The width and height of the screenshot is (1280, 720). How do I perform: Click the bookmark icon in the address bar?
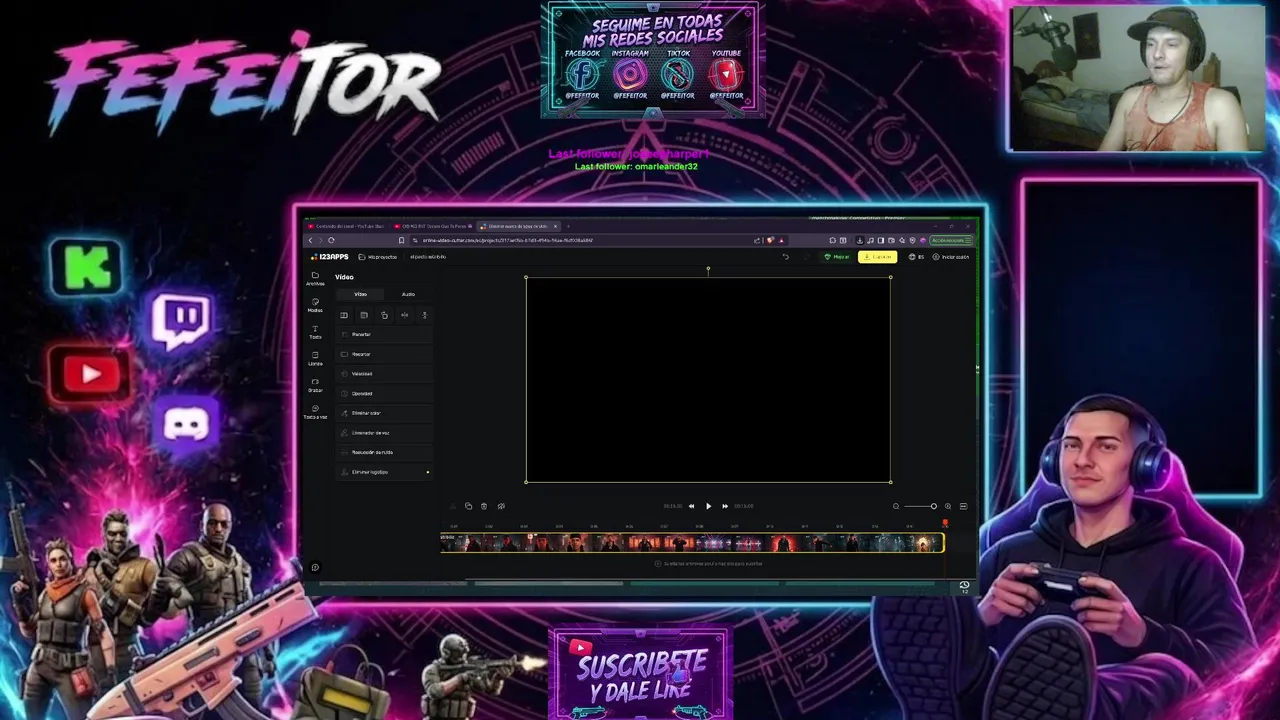coord(401,240)
